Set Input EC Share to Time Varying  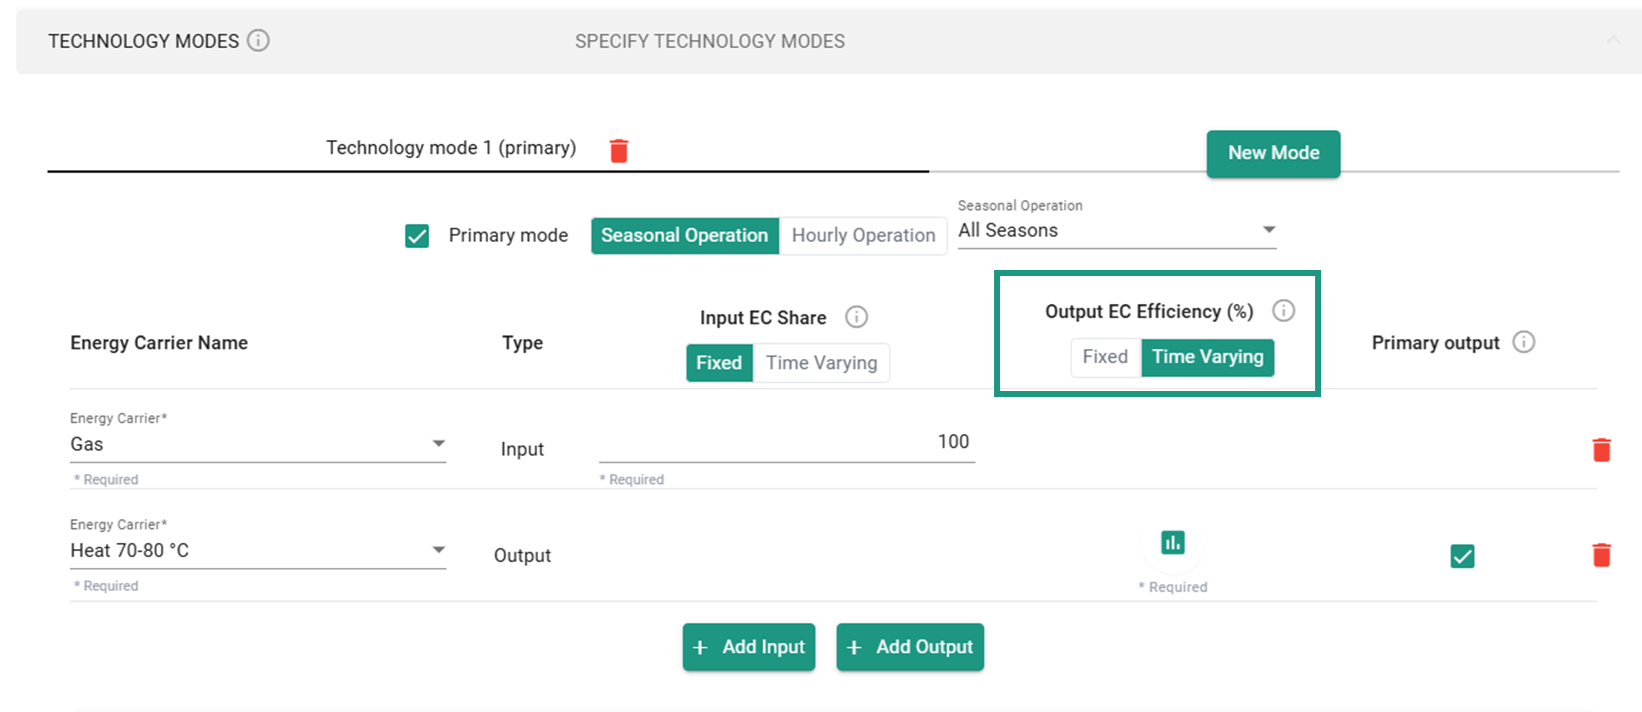[x=821, y=363]
